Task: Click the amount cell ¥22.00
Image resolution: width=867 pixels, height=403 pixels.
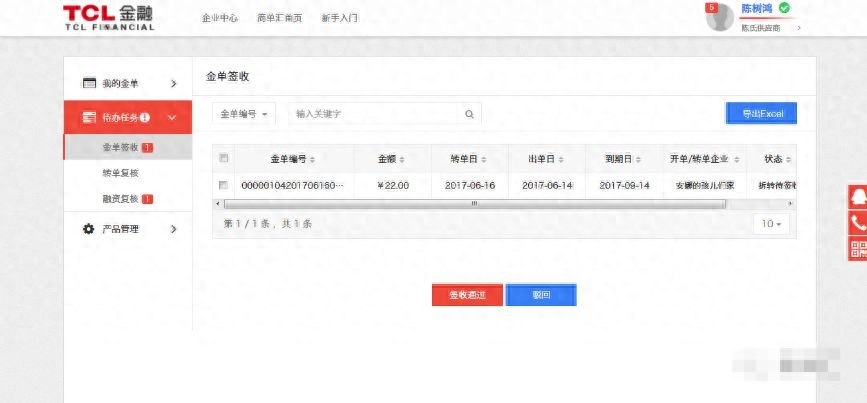Action: [393, 186]
